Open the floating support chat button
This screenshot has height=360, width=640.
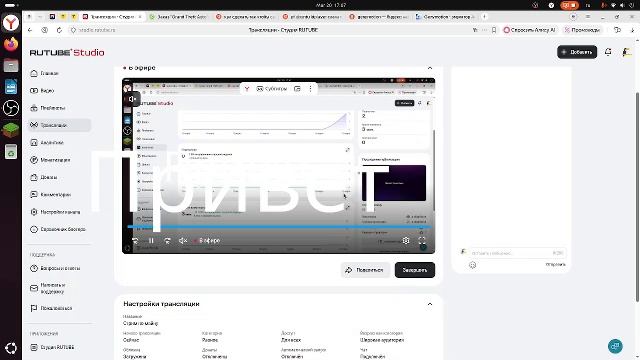(615, 346)
